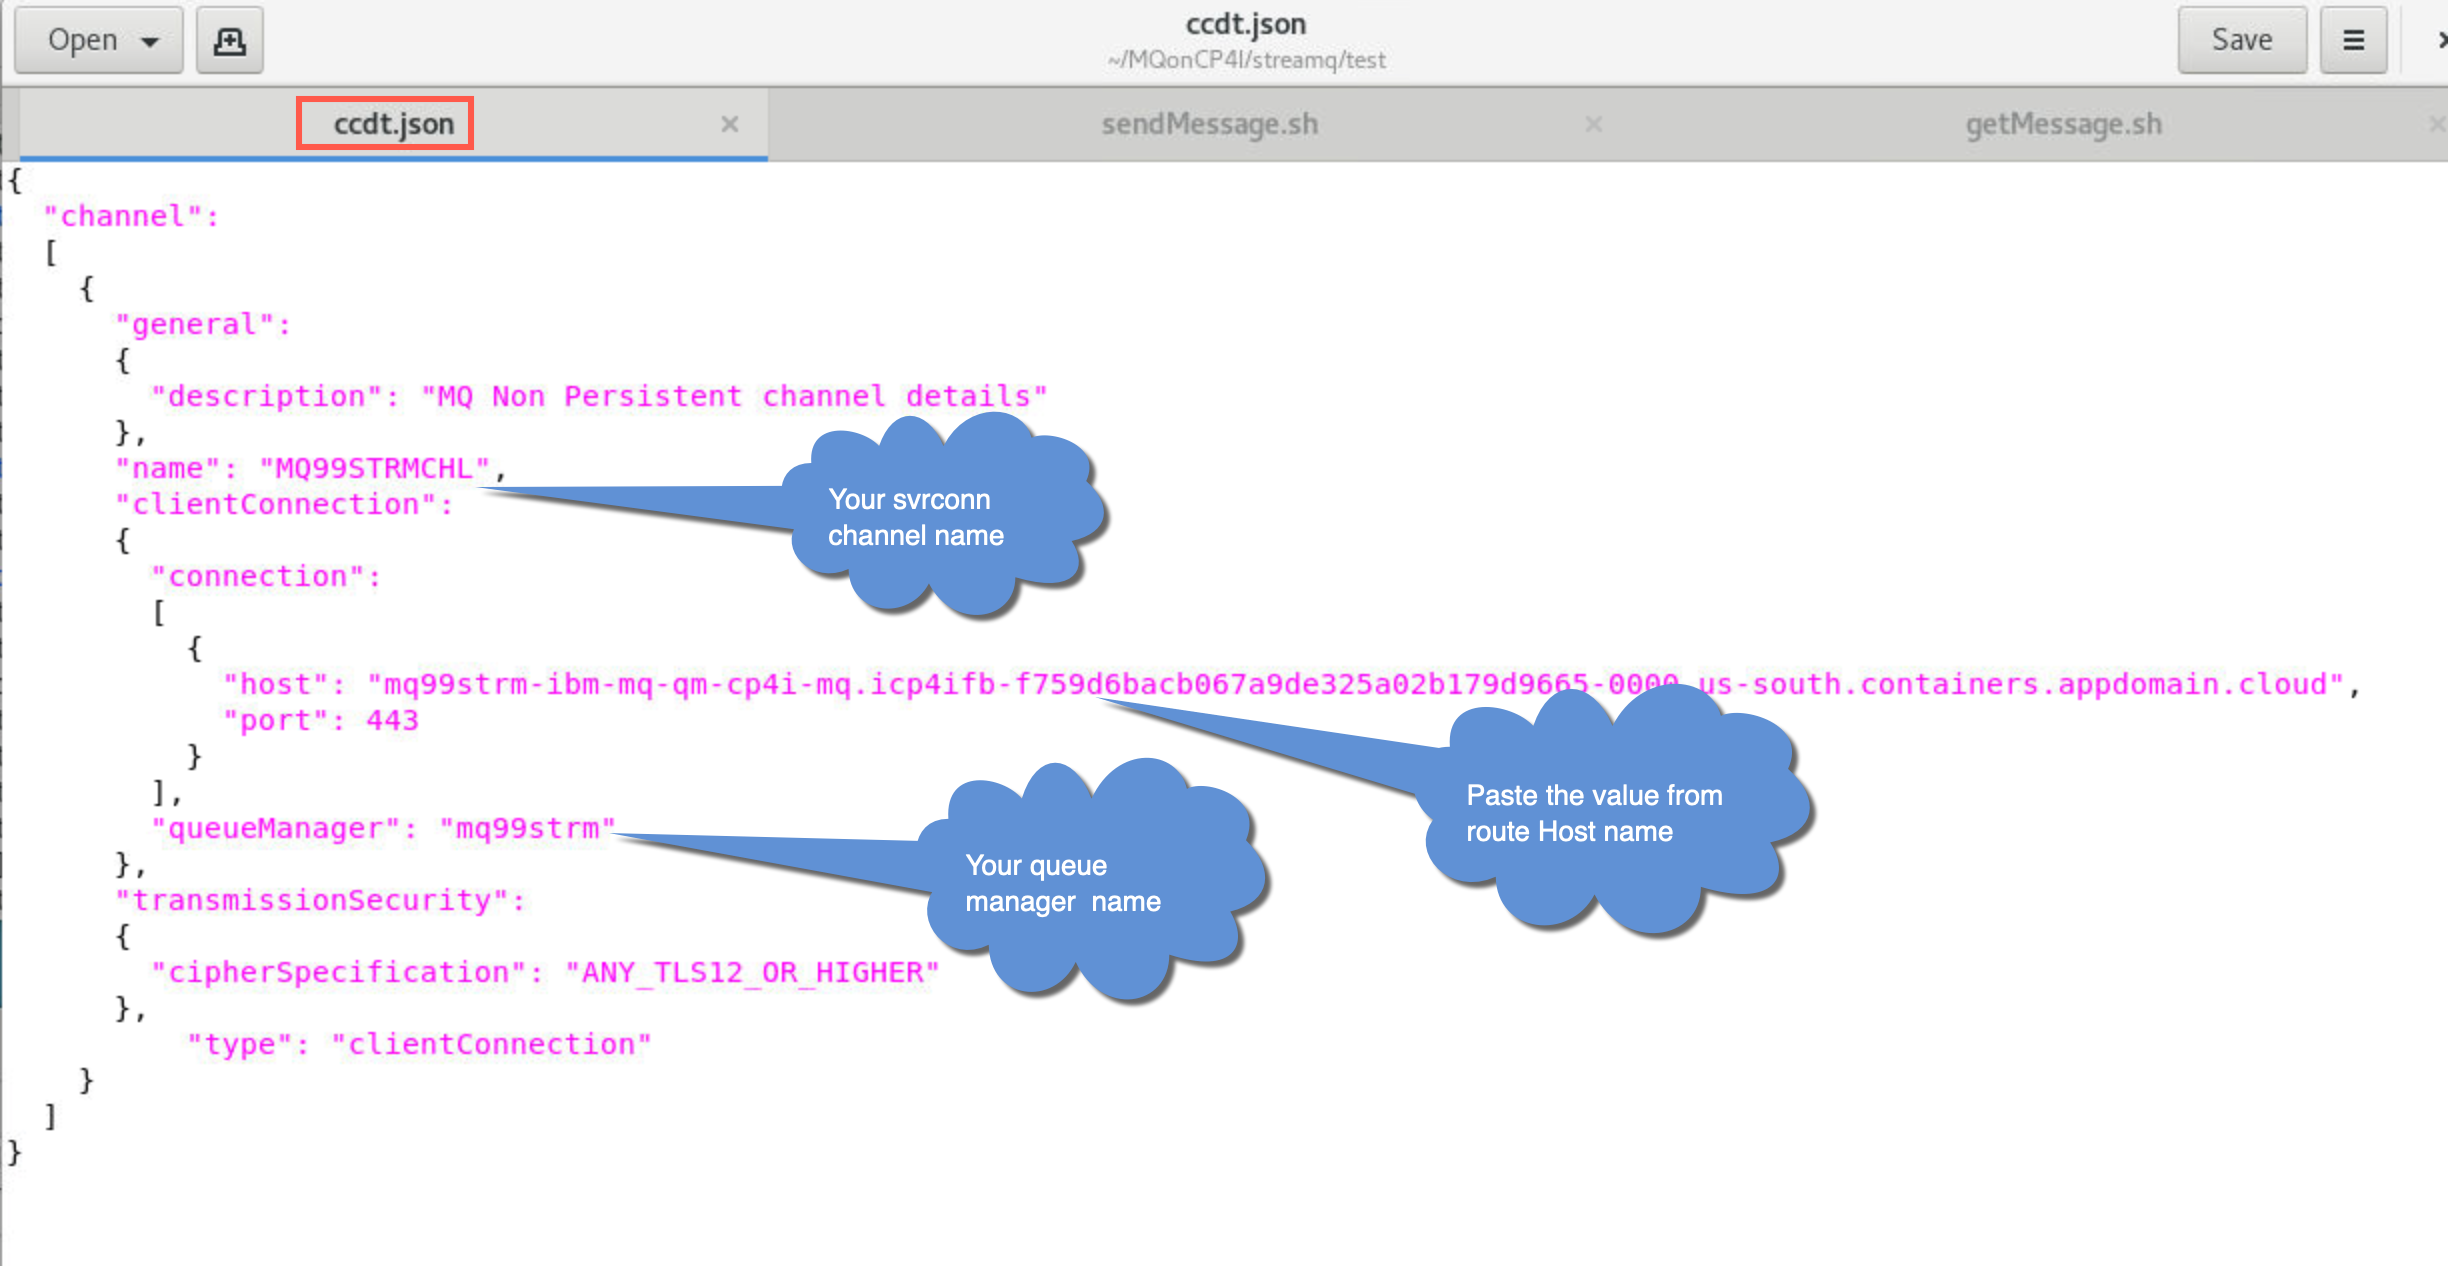The height and width of the screenshot is (1266, 2448).
Task: Click the MQ99STRMCHL channel name value
Action: (x=374, y=468)
